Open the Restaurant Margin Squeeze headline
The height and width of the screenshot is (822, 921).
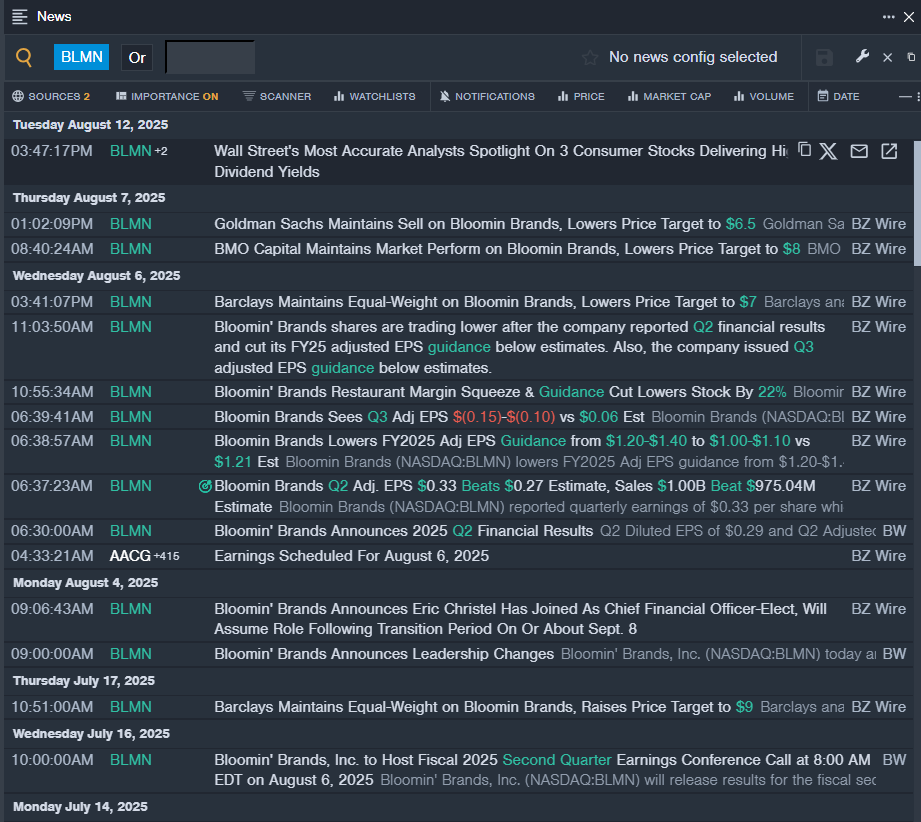point(500,392)
